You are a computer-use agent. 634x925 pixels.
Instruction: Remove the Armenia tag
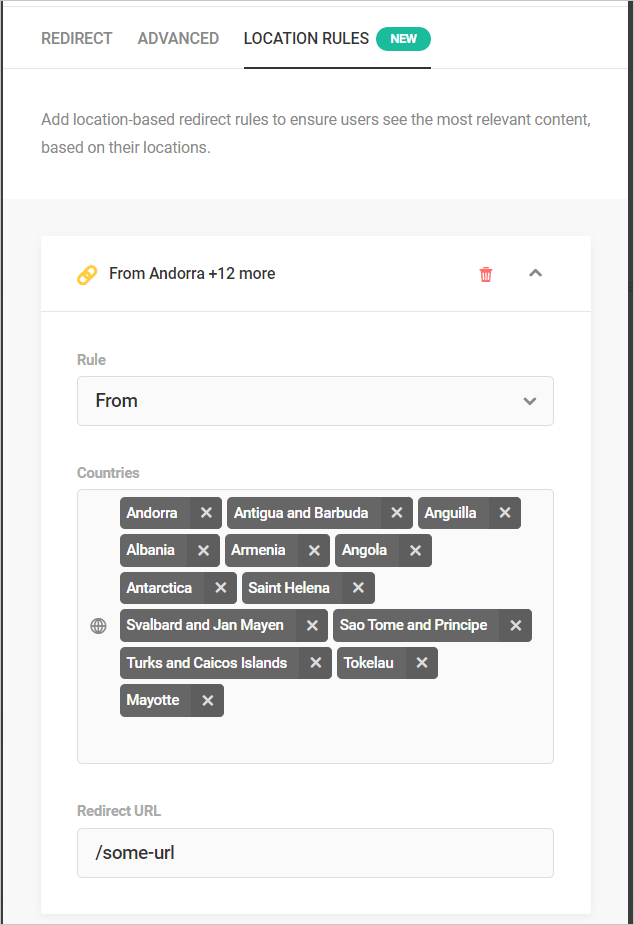point(313,550)
